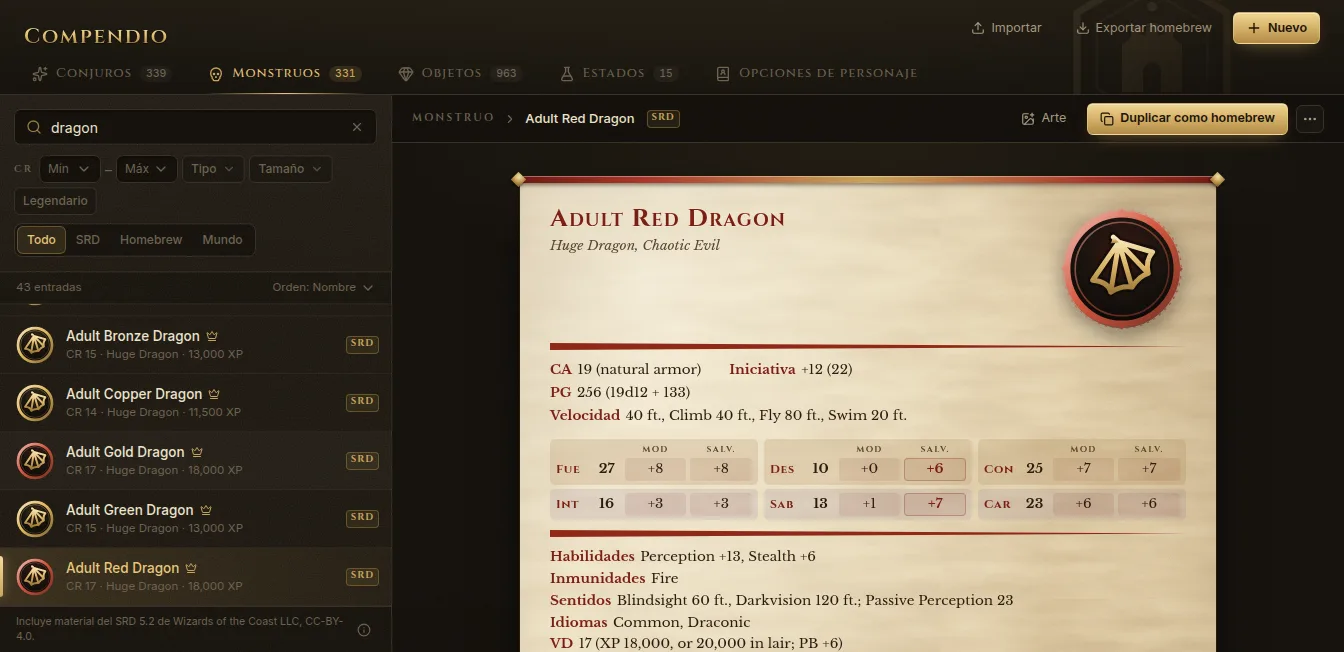1344x652 pixels.
Task: Click the Exportar homebrew download icon
Action: click(1082, 28)
